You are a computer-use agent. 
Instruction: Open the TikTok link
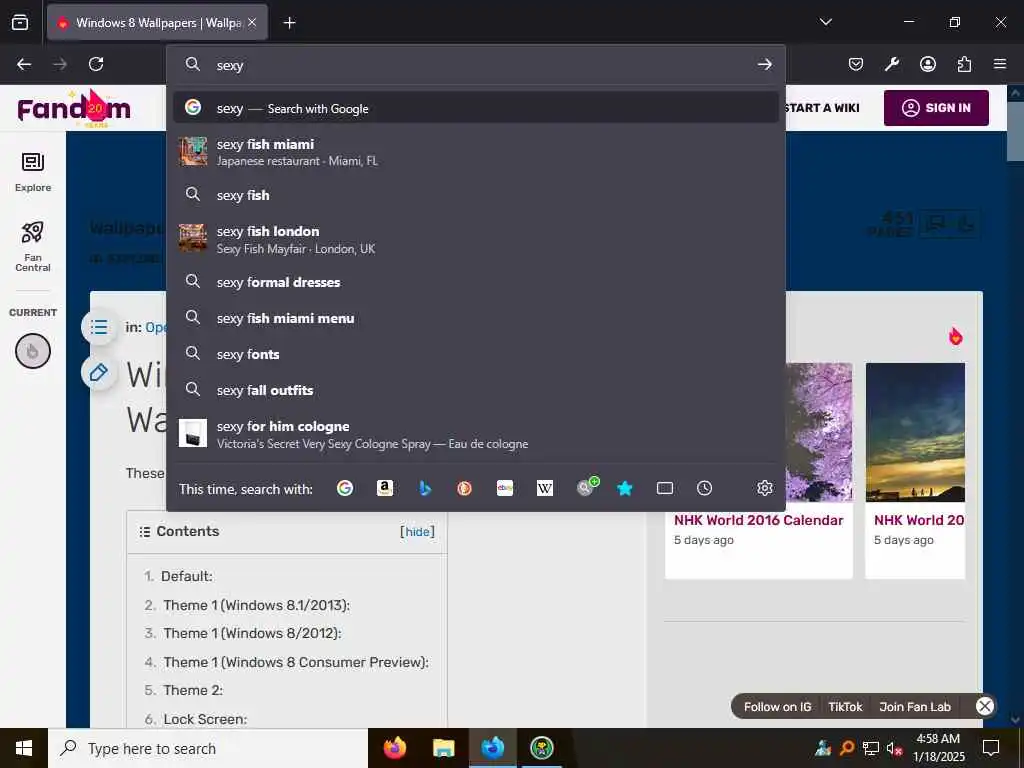click(x=845, y=707)
